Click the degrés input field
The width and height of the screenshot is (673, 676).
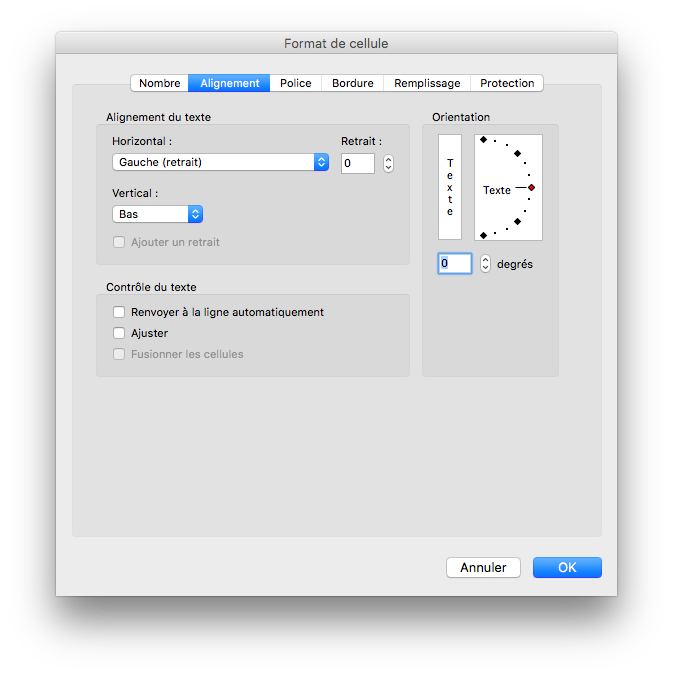point(455,263)
